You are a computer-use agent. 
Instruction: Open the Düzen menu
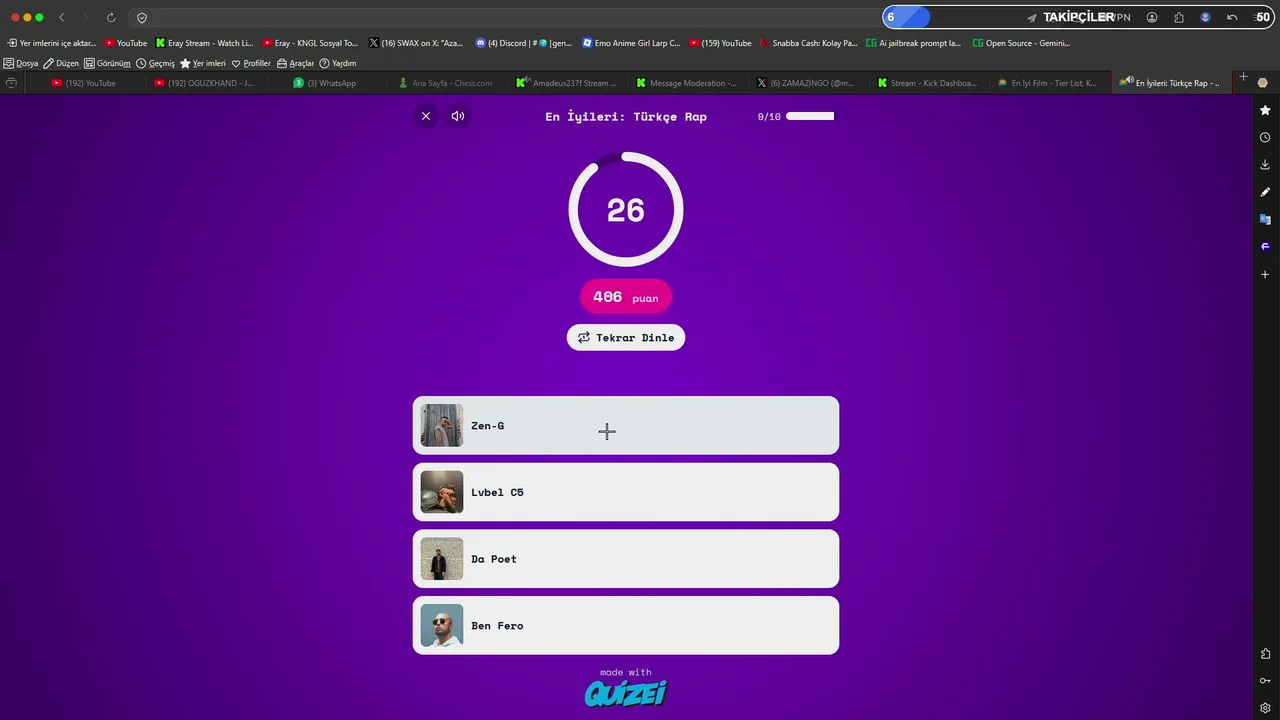(61, 63)
